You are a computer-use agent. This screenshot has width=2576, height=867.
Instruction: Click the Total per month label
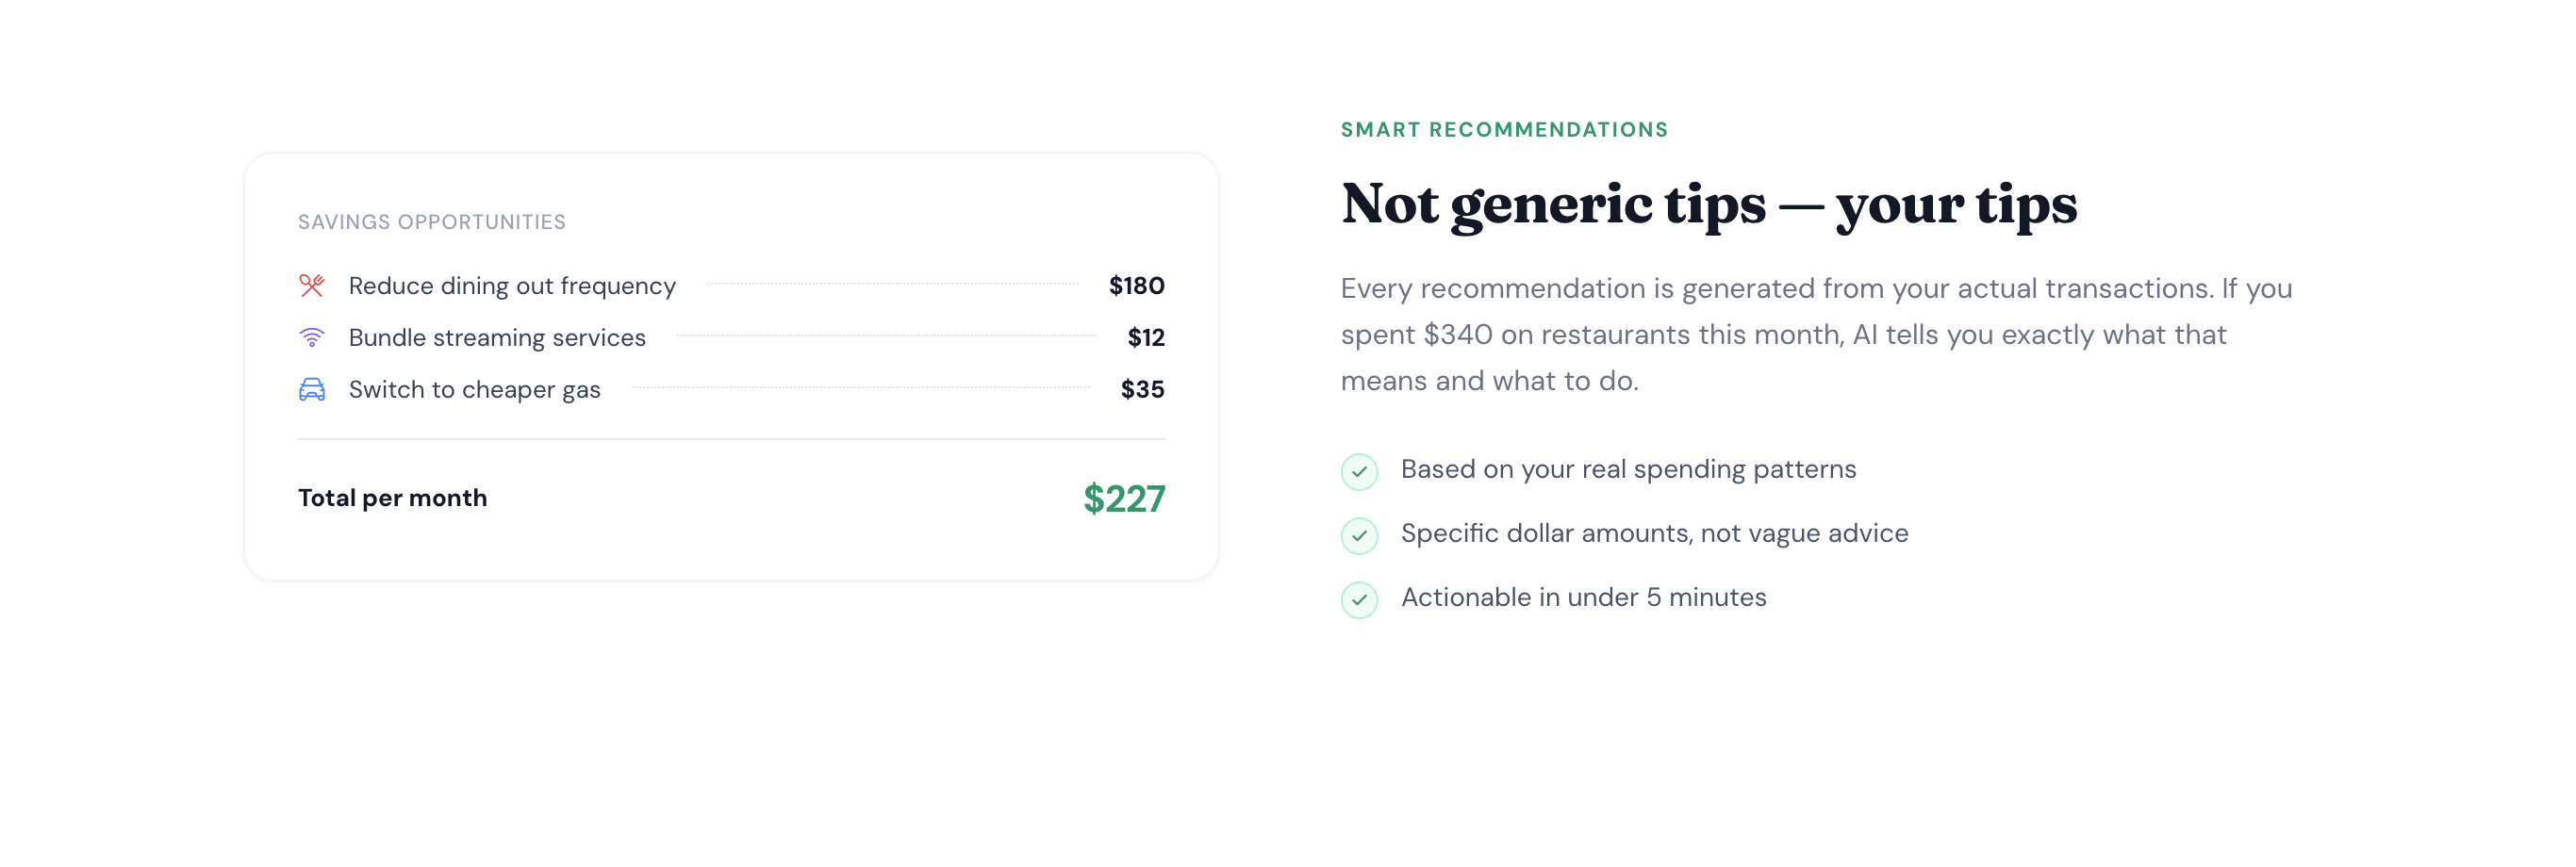[x=392, y=498]
